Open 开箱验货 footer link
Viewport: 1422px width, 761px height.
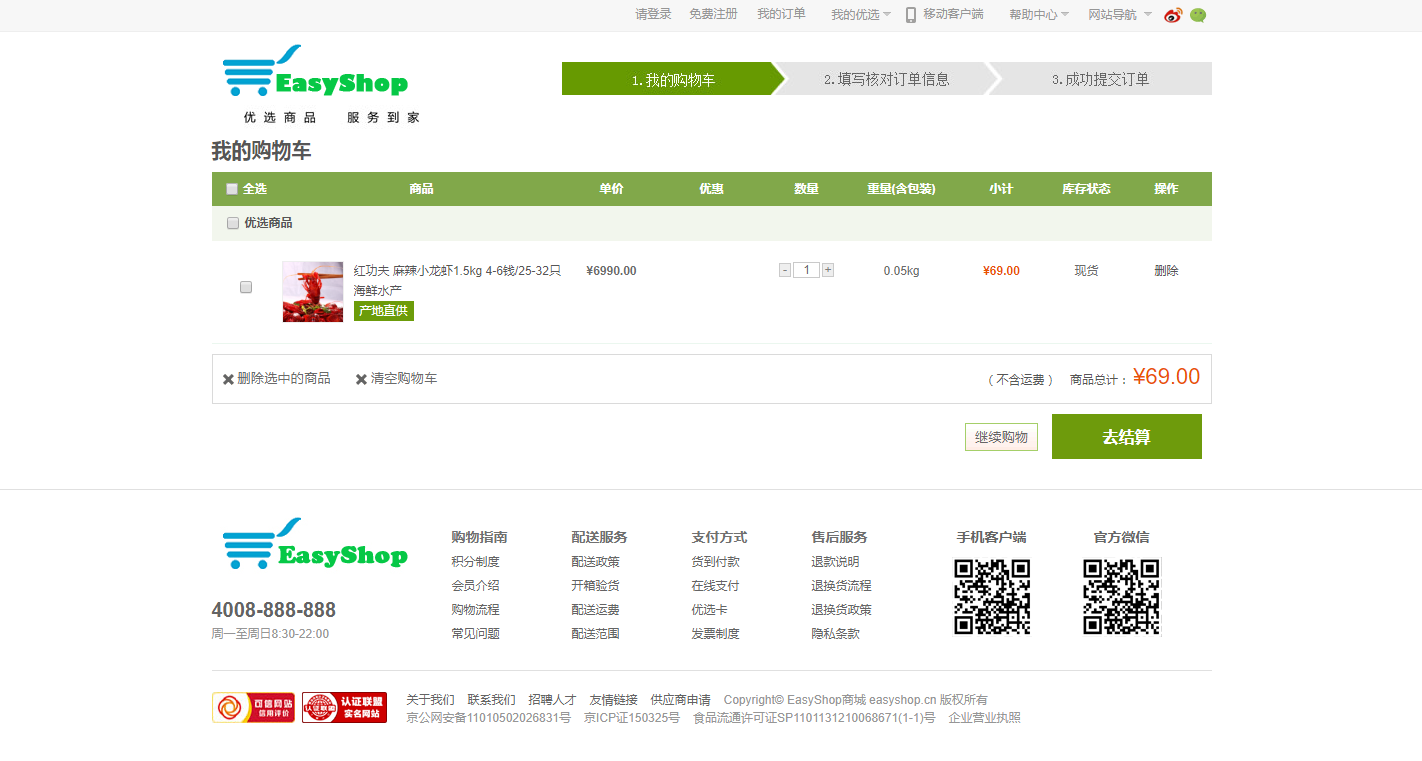[595, 586]
